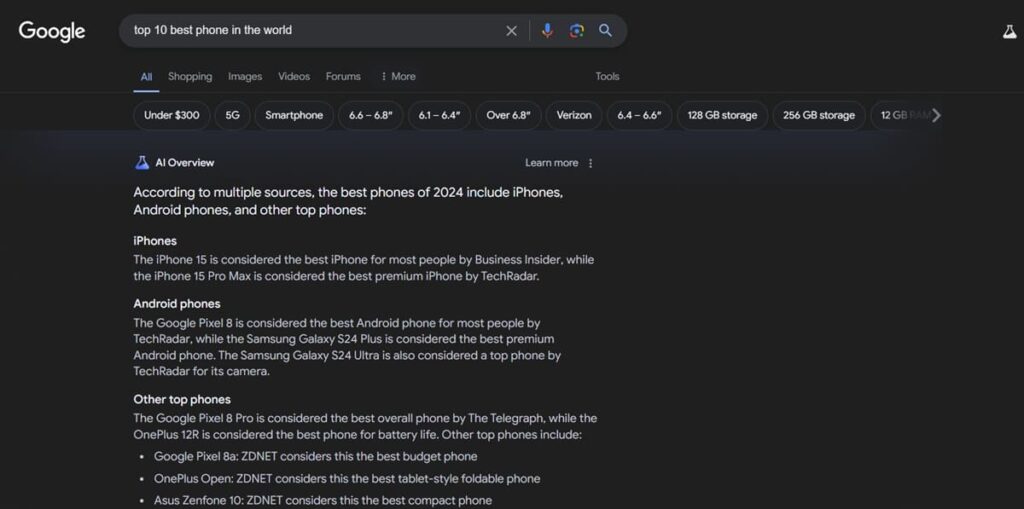Image resolution: width=1024 pixels, height=509 pixels.
Task: Click the AI Overview flask icon
Action: click(x=142, y=163)
